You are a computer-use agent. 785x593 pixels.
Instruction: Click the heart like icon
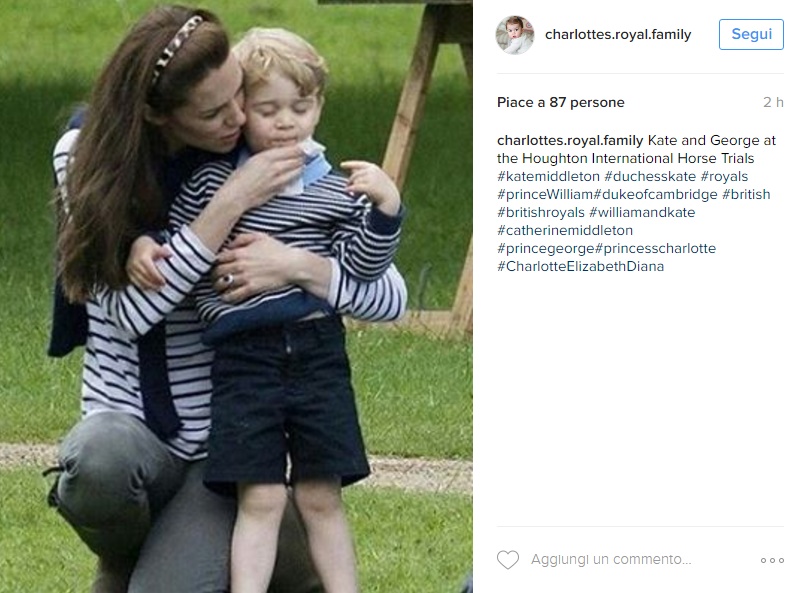(x=508, y=559)
